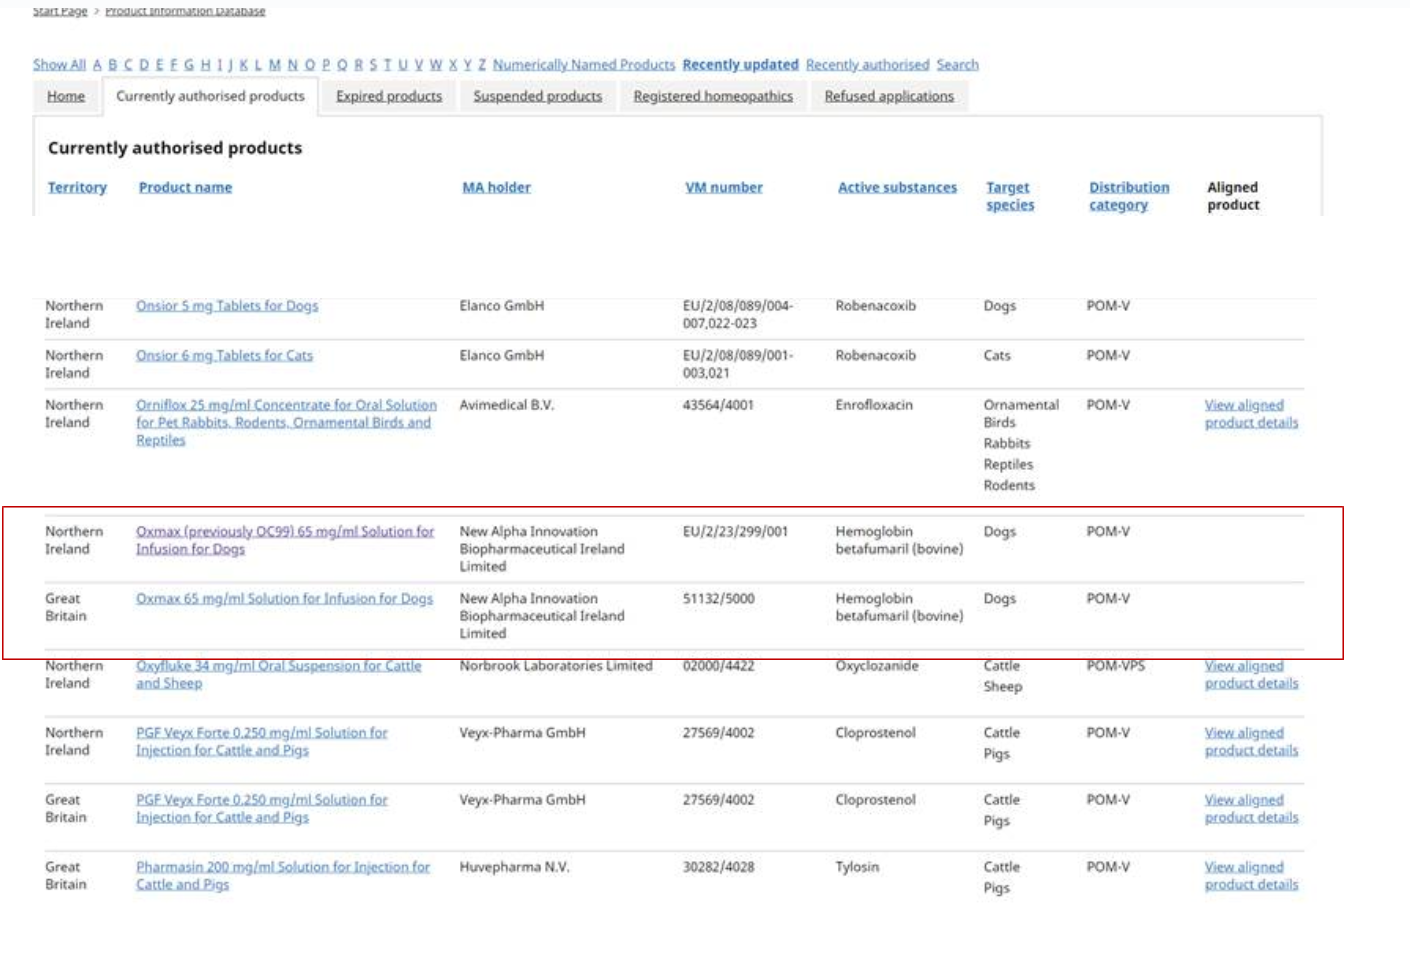The image size is (1410, 964).
Task: Click the Home tab
Action: pos(66,96)
